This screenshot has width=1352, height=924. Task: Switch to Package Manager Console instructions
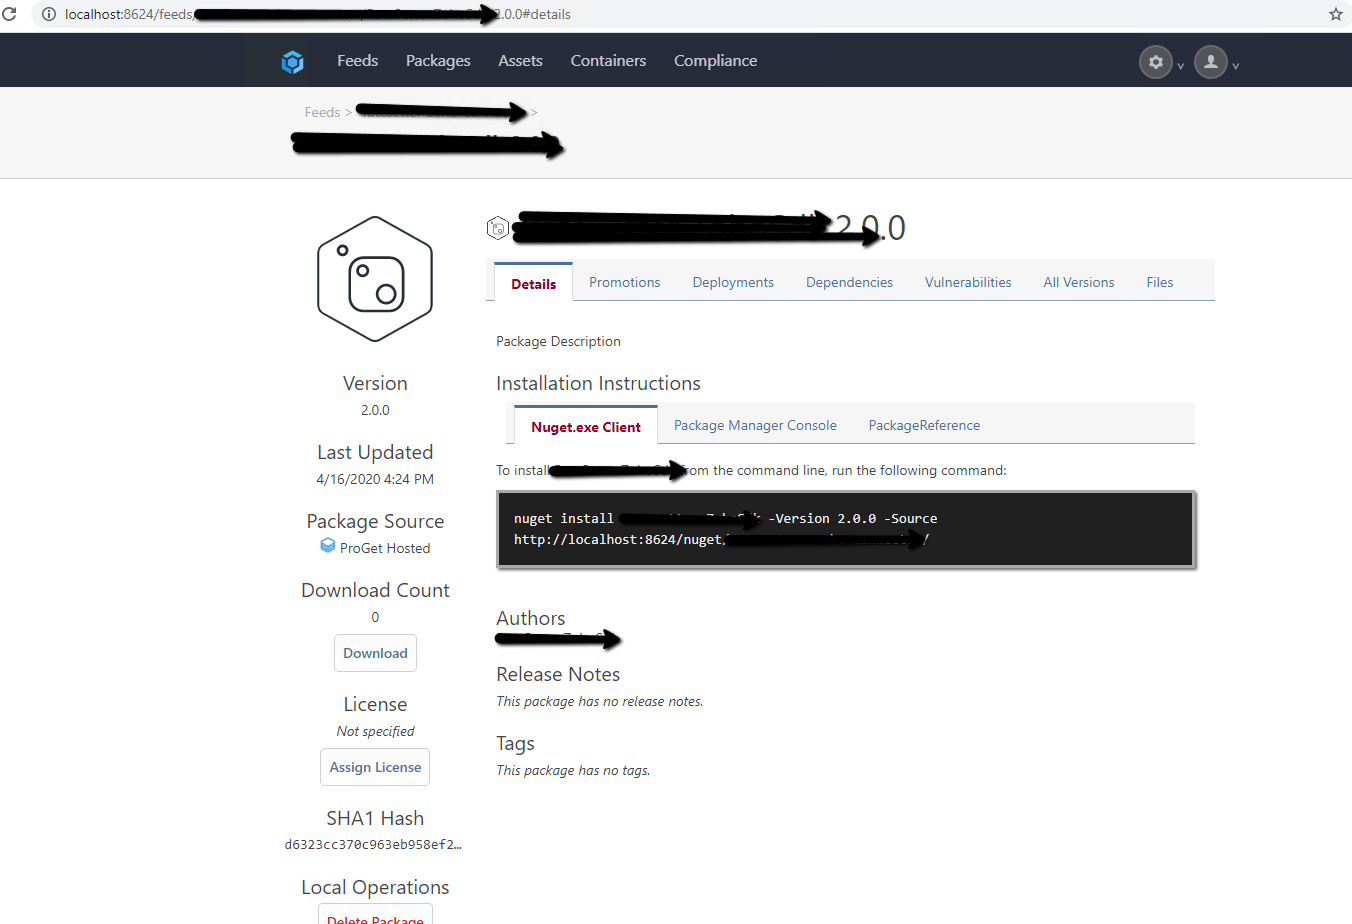tap(755, 425)
